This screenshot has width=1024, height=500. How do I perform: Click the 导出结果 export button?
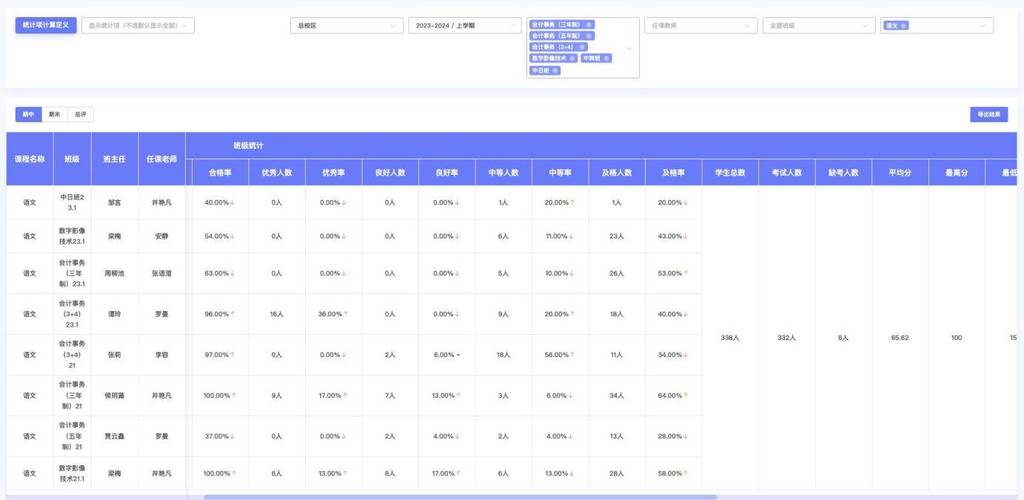tap(989, 114)
